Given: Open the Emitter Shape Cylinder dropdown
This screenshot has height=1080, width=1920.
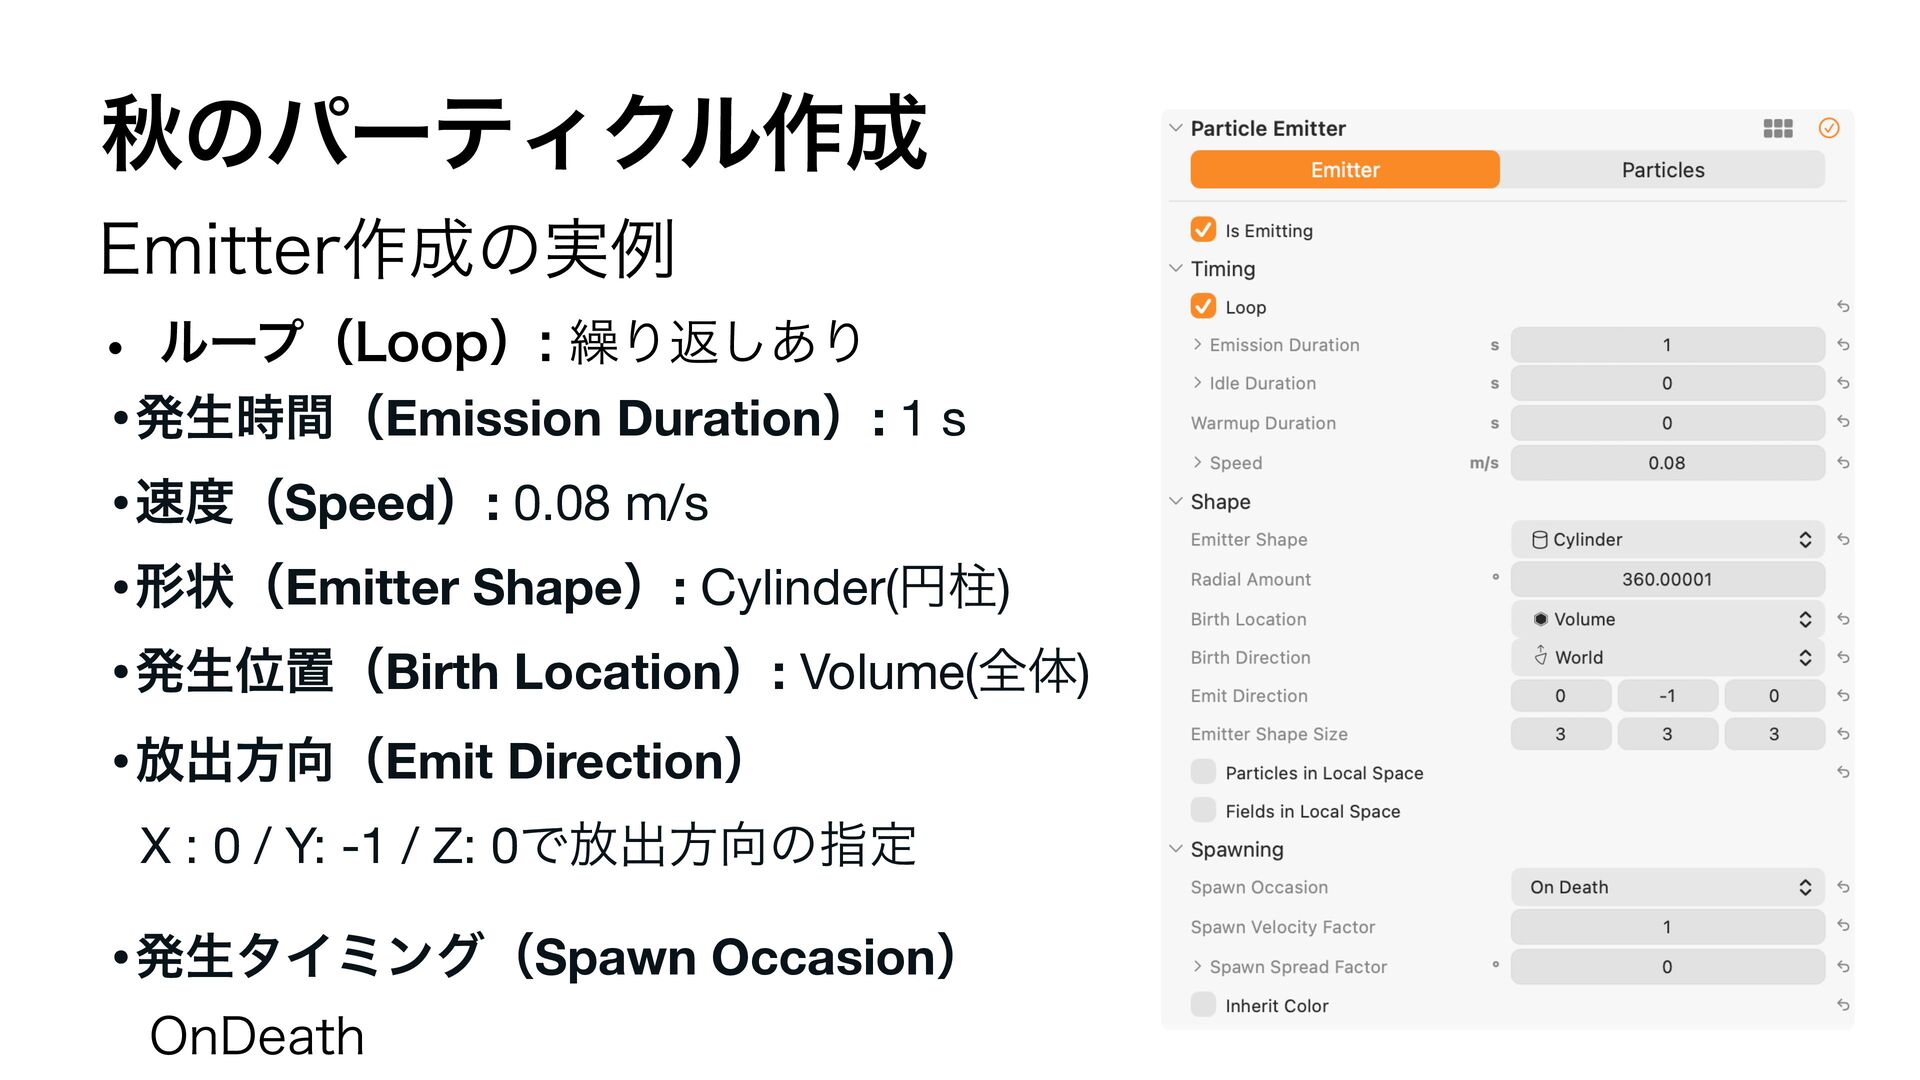Looking at the screenshot, I should 1667,540.
